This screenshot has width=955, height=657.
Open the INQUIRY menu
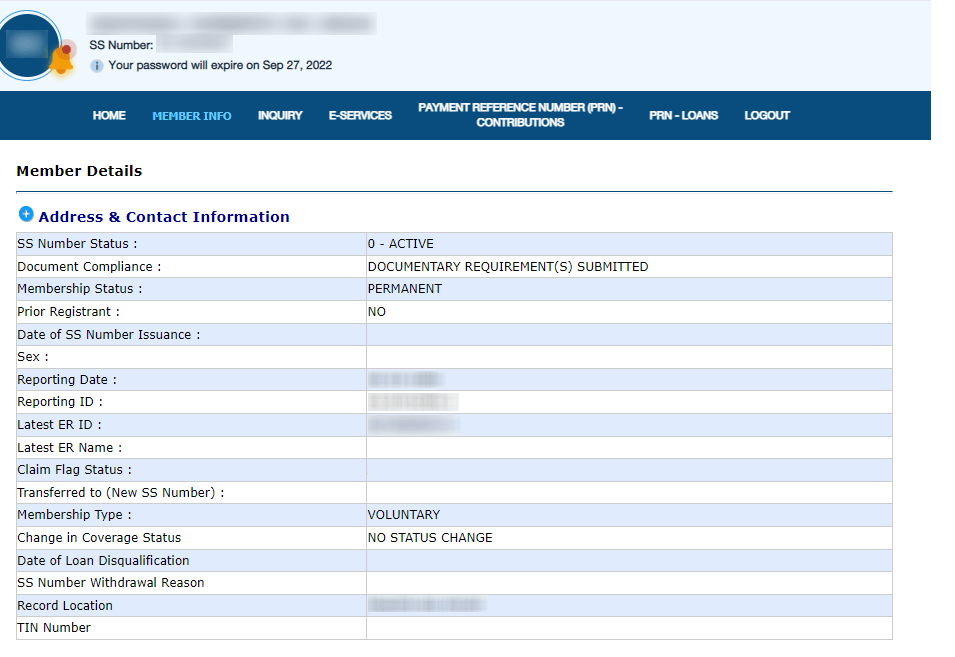pyautogui.click(x=280, y=115)
